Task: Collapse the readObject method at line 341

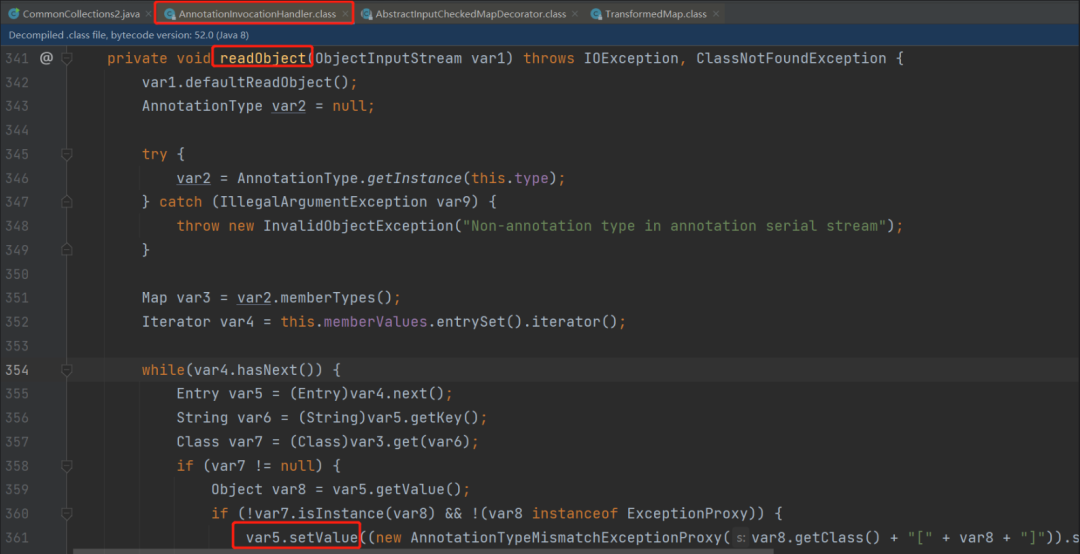Action: coord(67,59)
